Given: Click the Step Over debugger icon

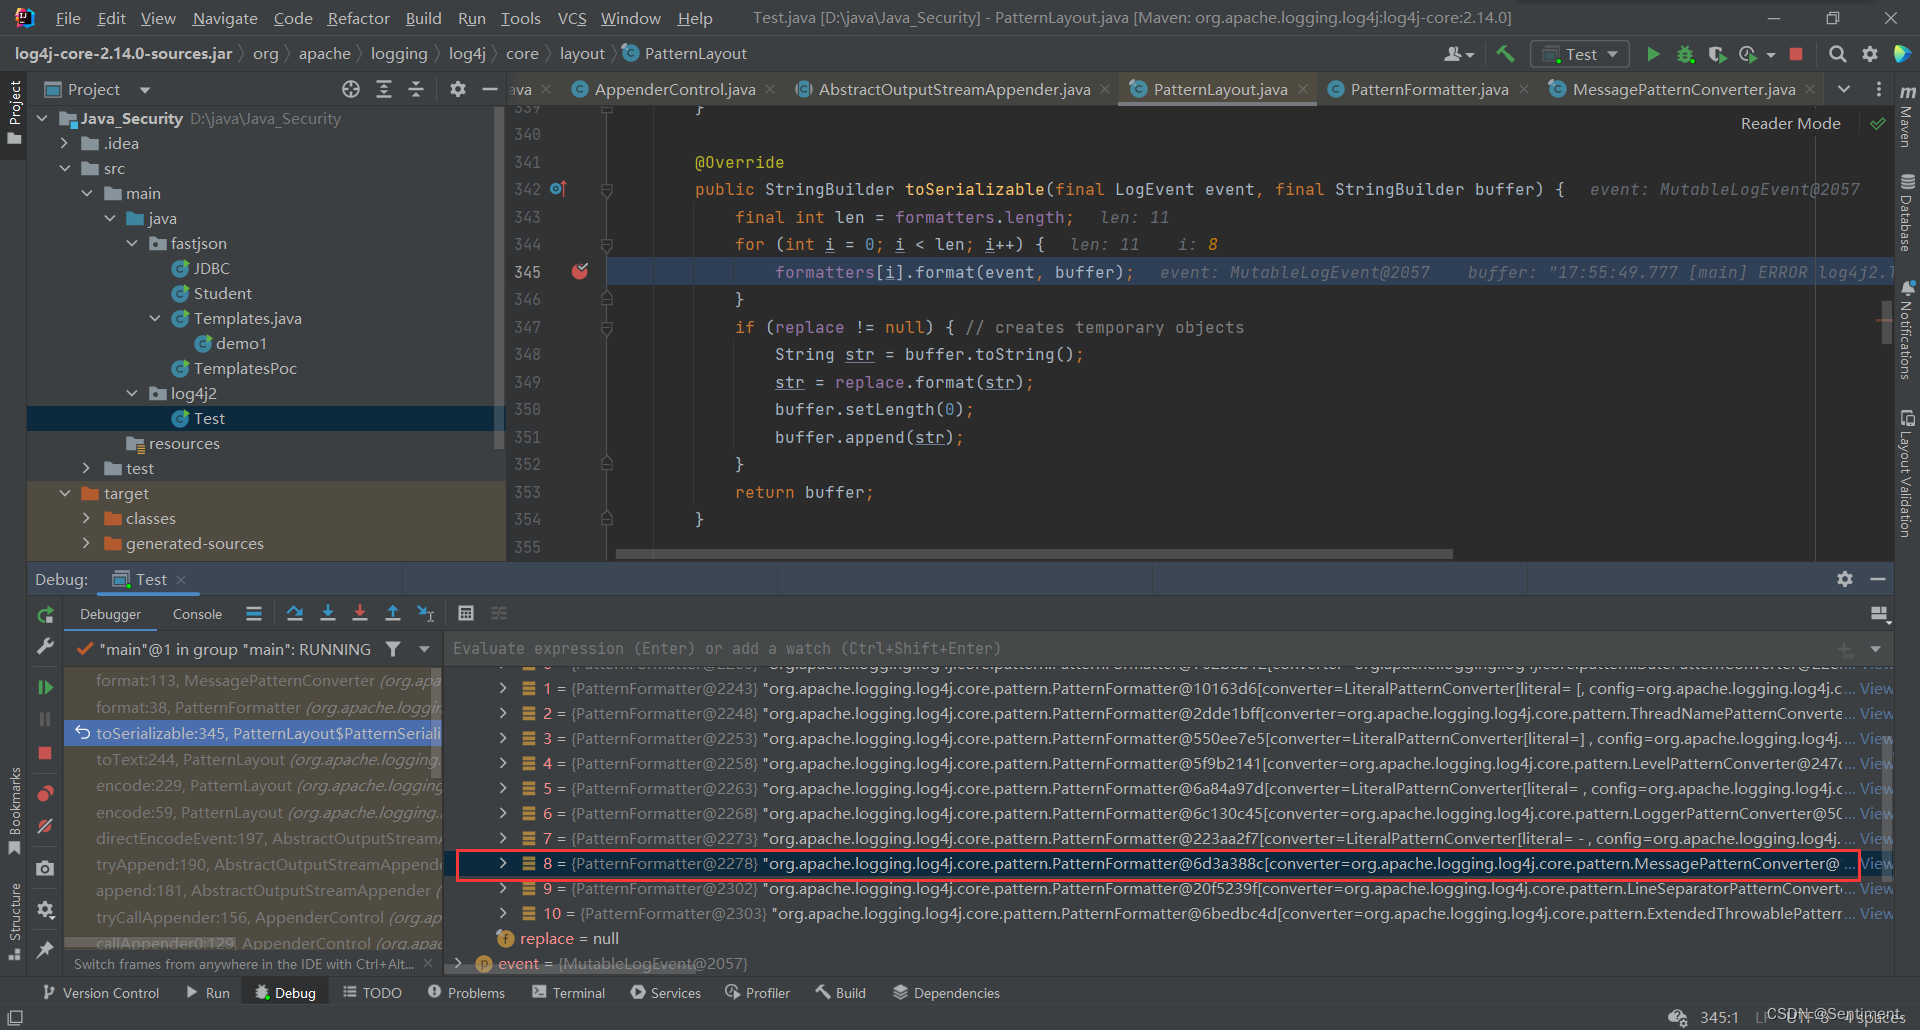Looking at the screenshot, I should point(294,613).
